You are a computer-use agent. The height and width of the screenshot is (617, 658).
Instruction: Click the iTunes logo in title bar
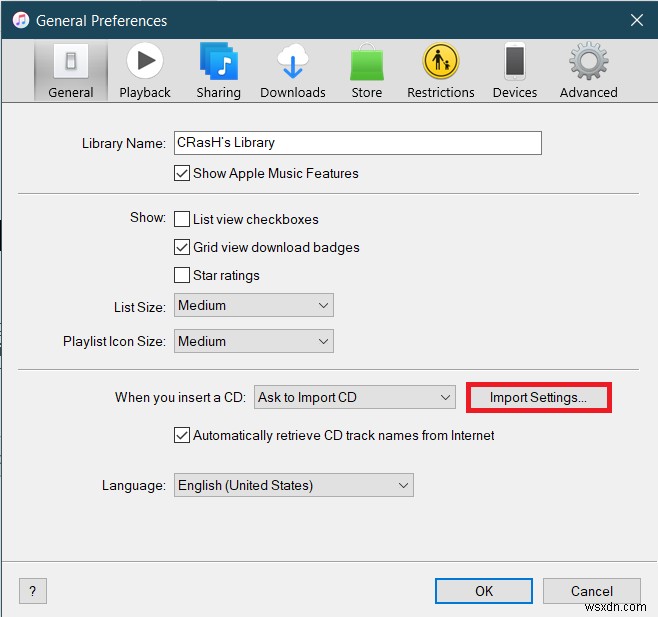(21, 20)
